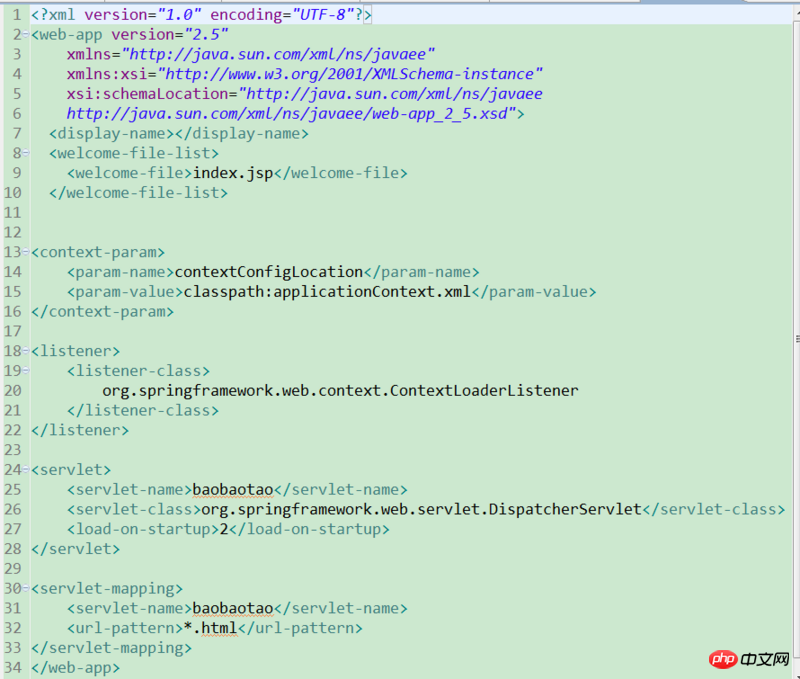Collapse the web-app element fold on line 2

click(26, 35)
